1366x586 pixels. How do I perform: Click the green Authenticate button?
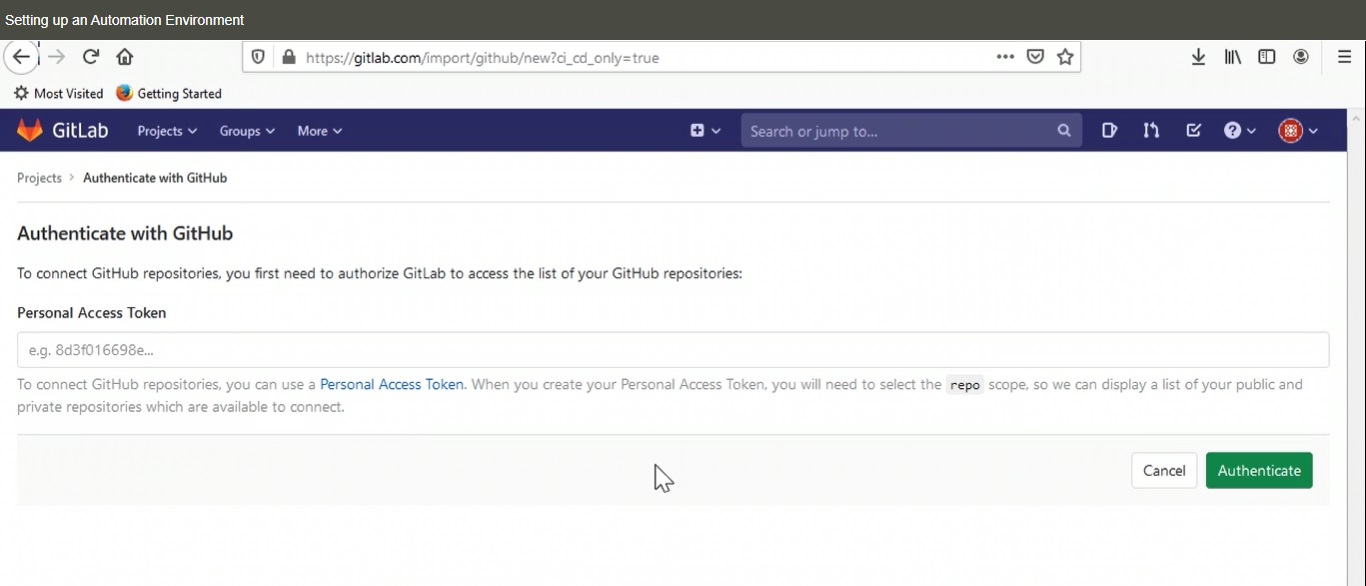point(1259,470)
